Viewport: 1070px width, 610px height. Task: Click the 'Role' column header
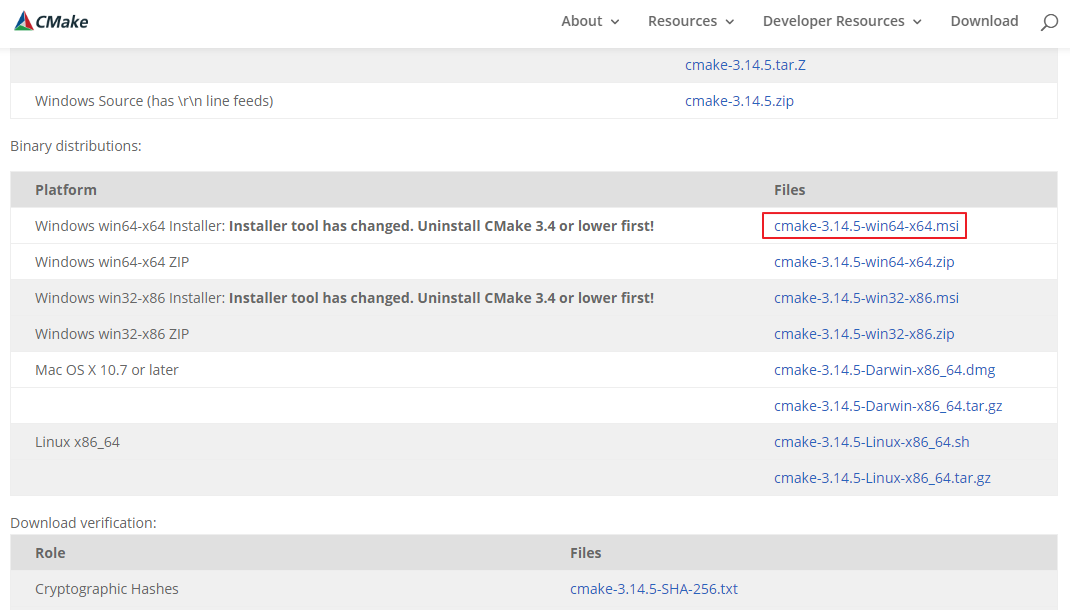50,553
